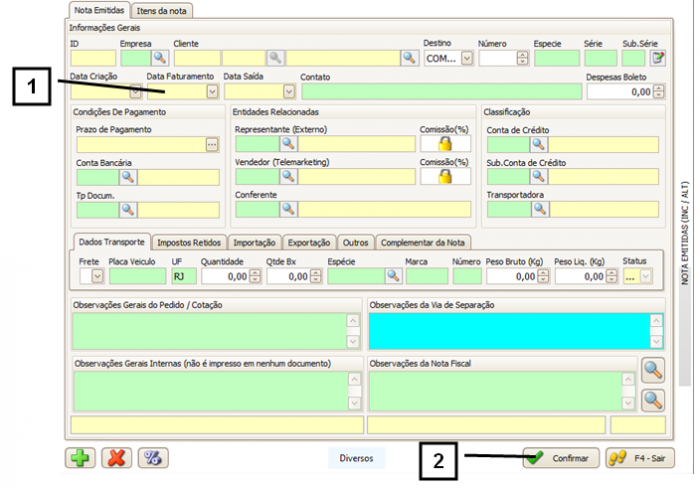Search the Conferente field magnifier
700x488 pixels.
click(x=288, y=209)
